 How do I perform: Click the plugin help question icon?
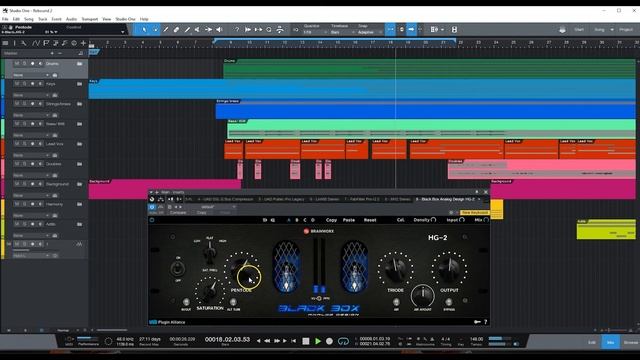click(x=486, y=322)
